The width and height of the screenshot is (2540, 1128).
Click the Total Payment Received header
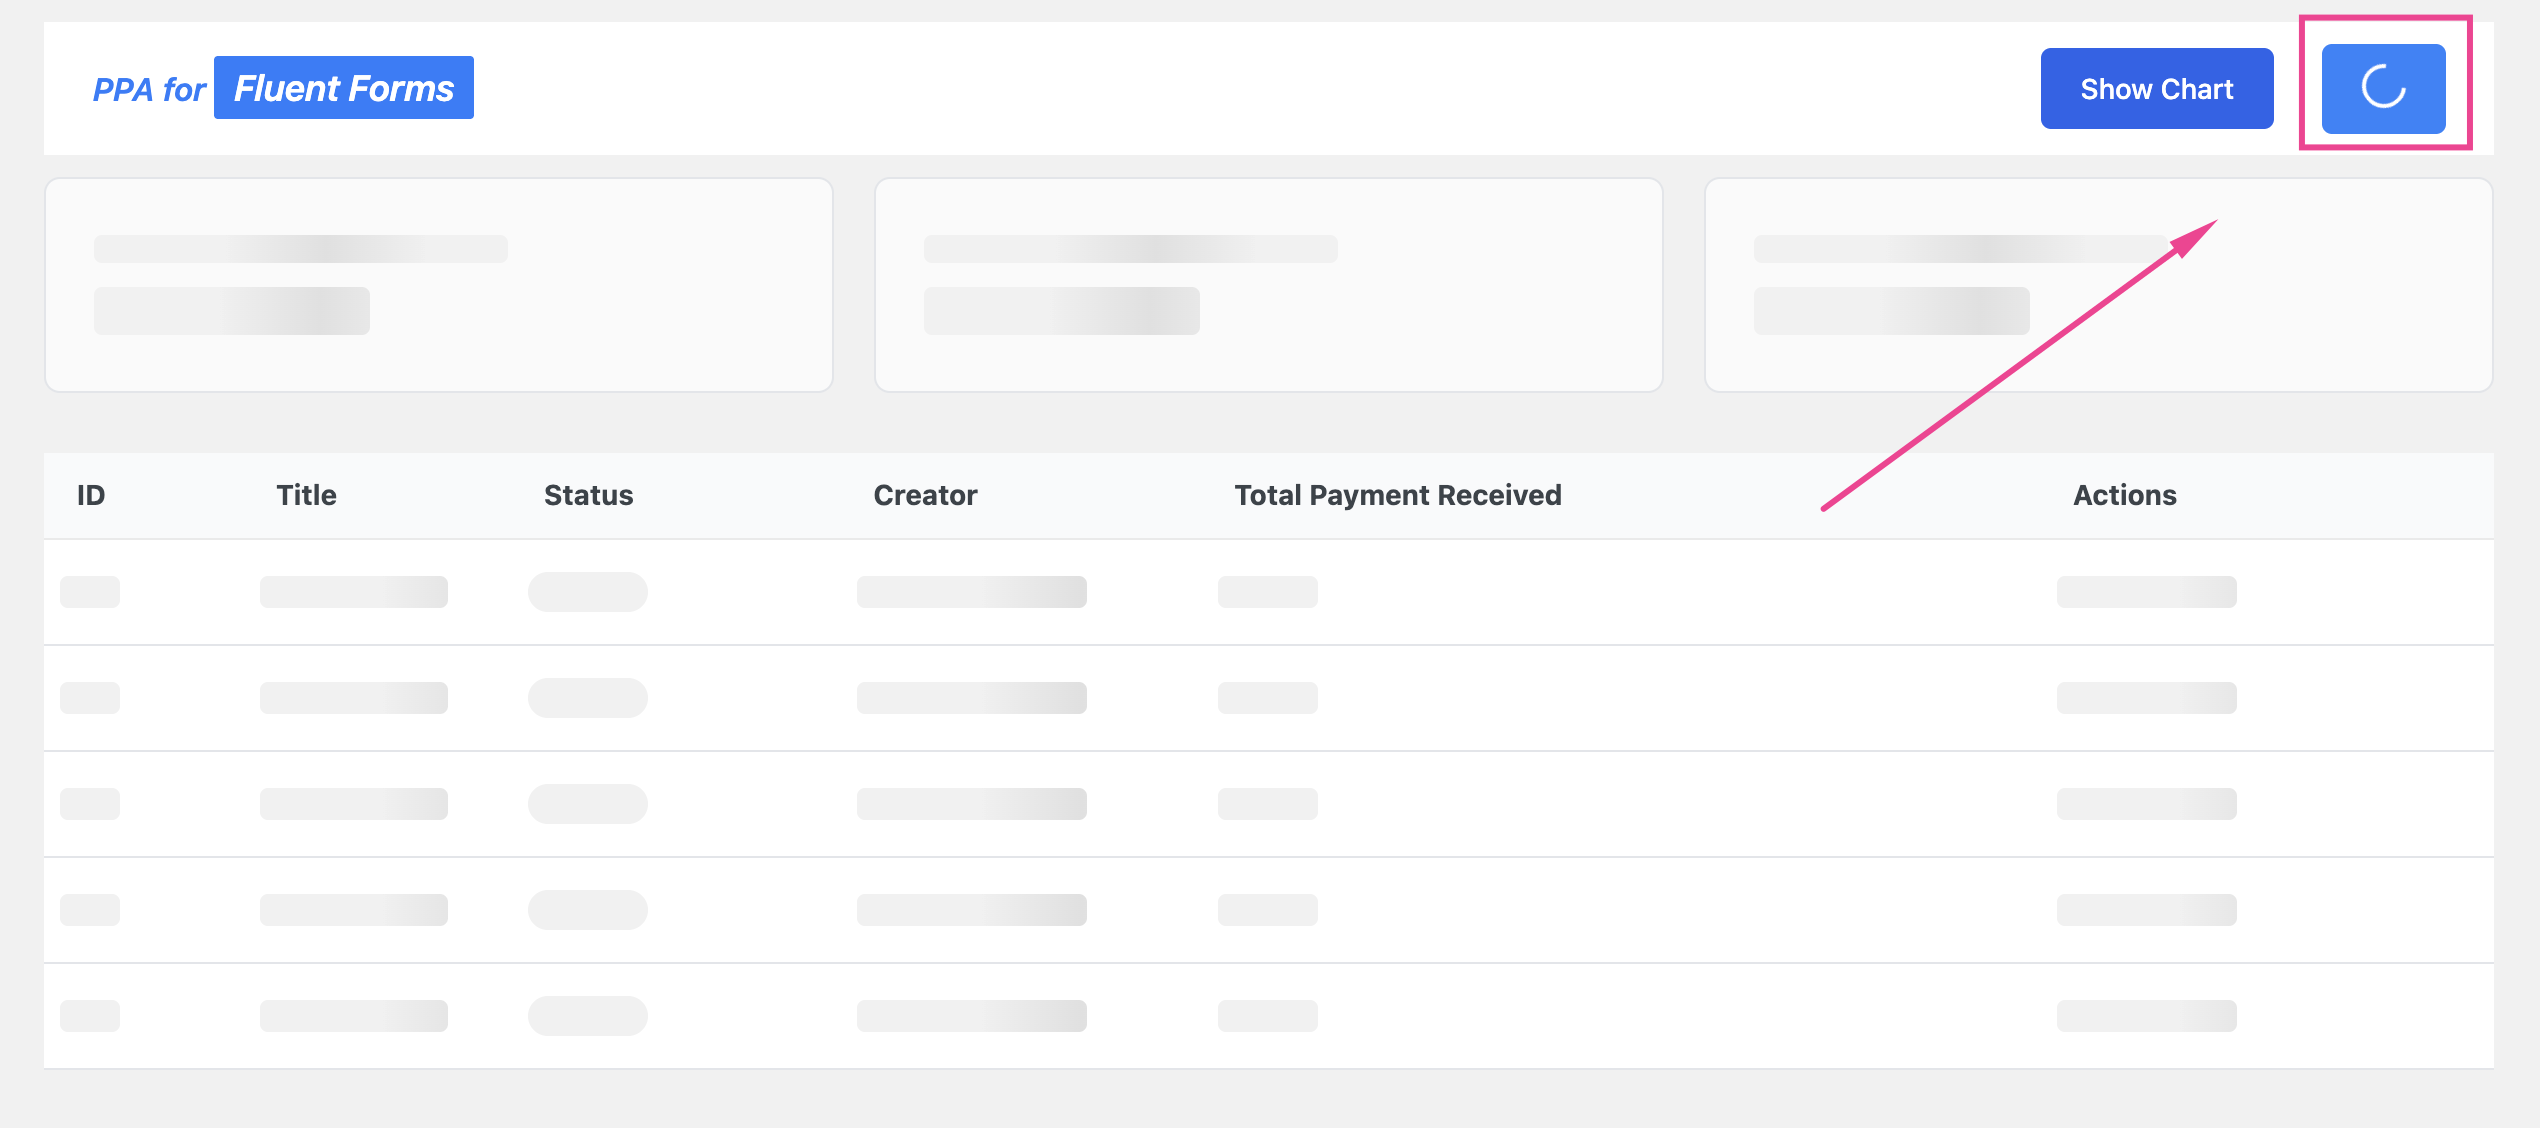click(x=1397, y=495)
